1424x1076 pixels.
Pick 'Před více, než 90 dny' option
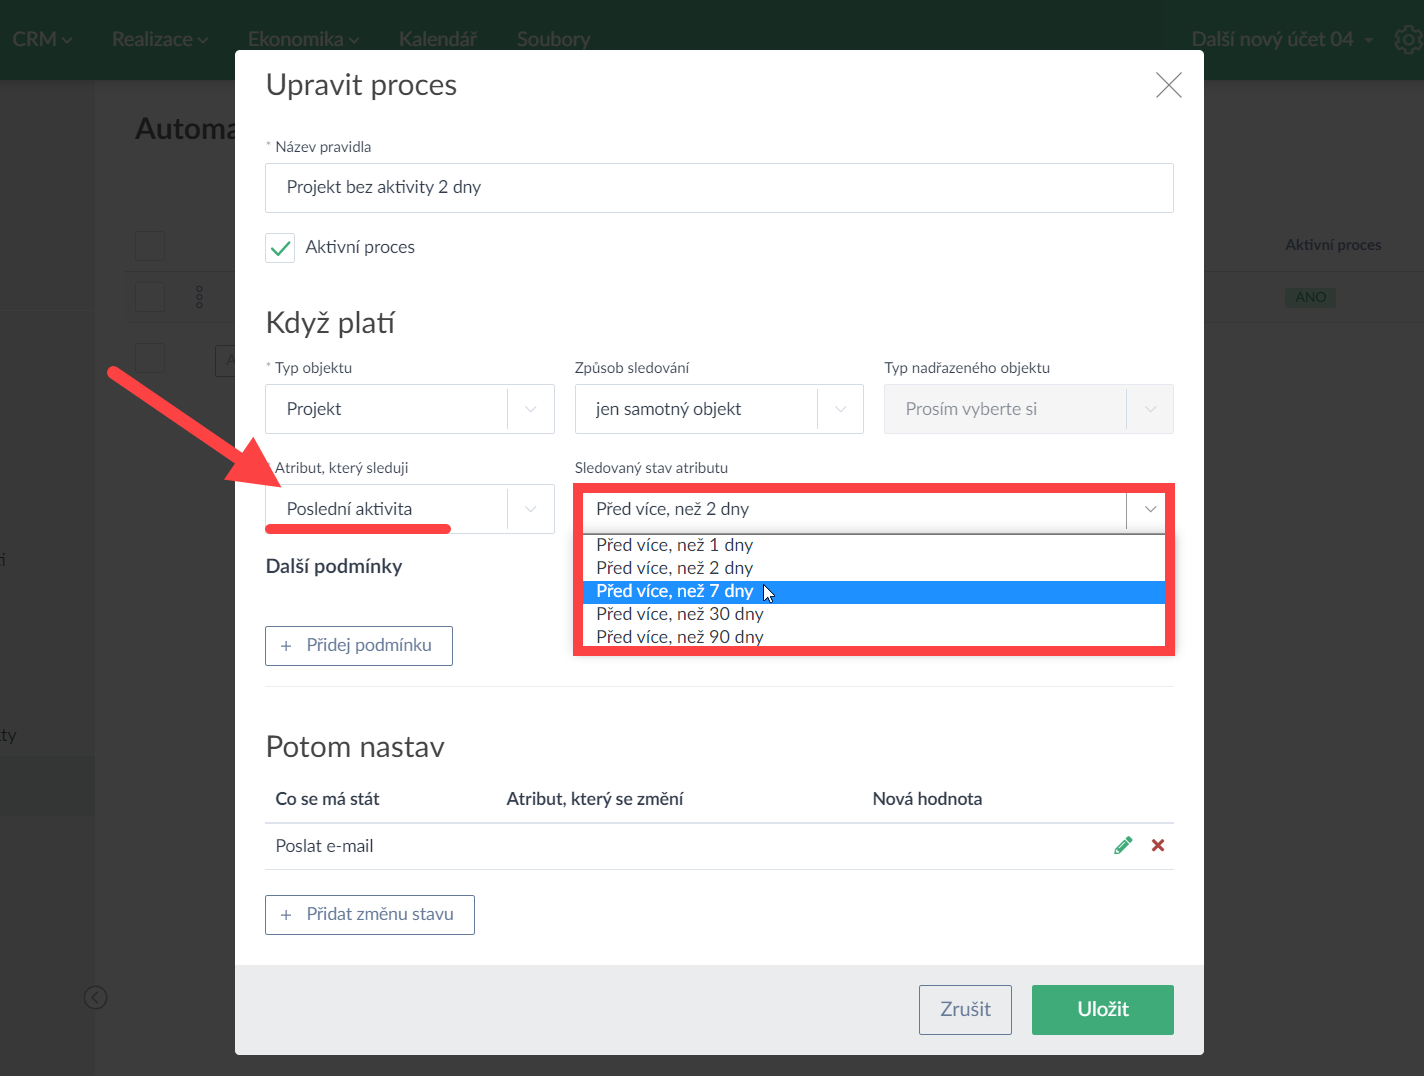click(x=680, y=637)
